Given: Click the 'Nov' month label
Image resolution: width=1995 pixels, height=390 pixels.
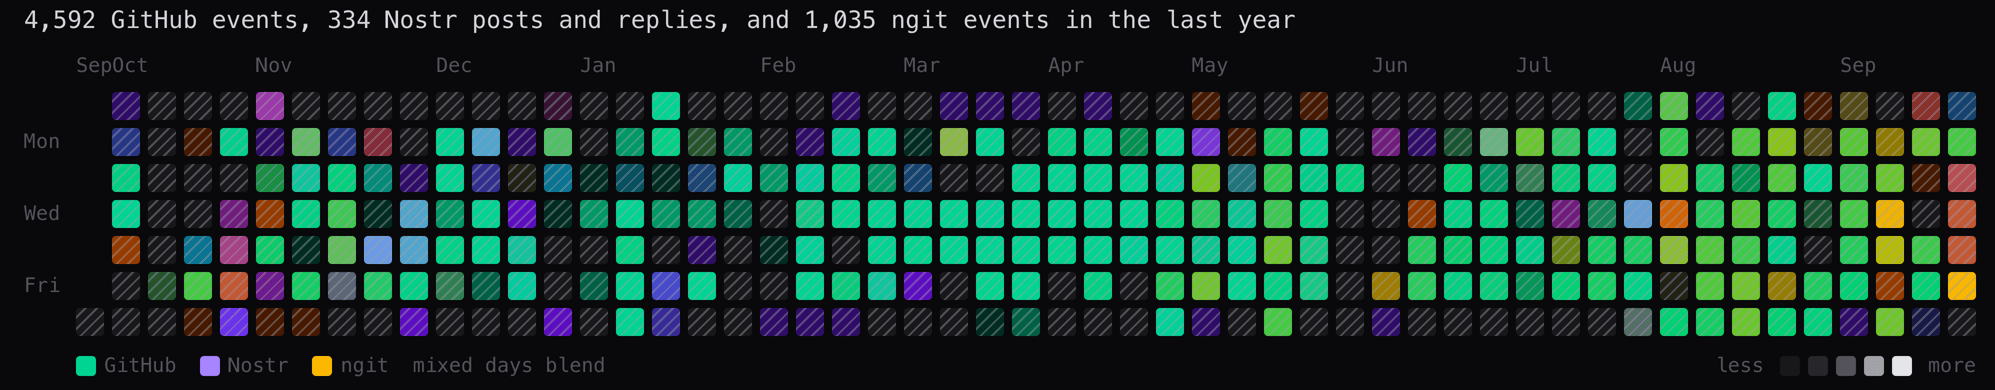Looking at the screenshot, I should tap(273, 66).
